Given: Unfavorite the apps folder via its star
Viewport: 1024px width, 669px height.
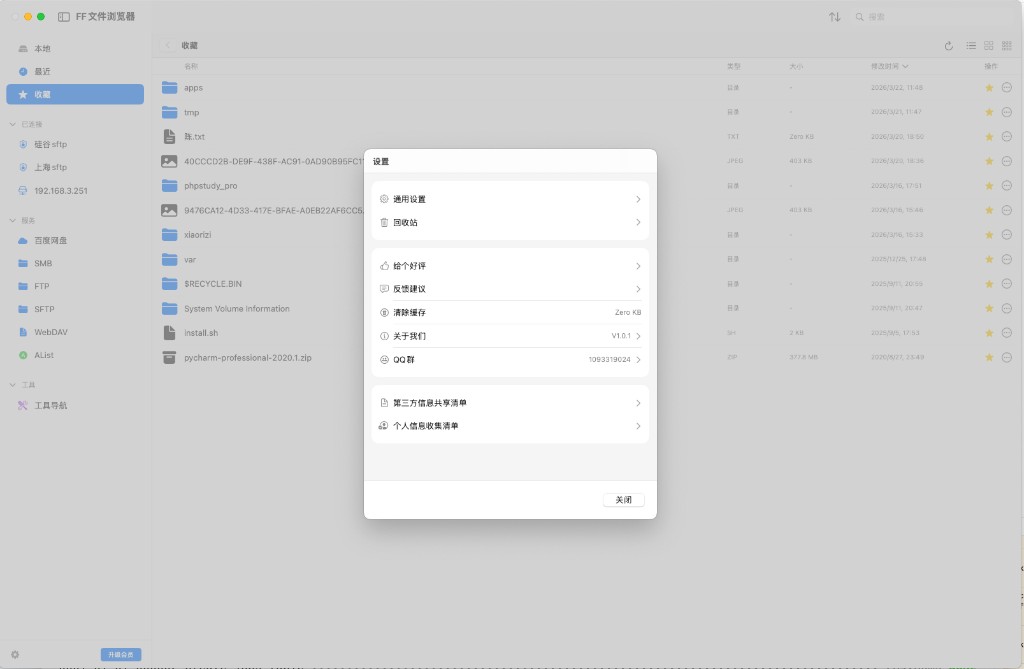Looking at the screenshot, I should (989, 88).
